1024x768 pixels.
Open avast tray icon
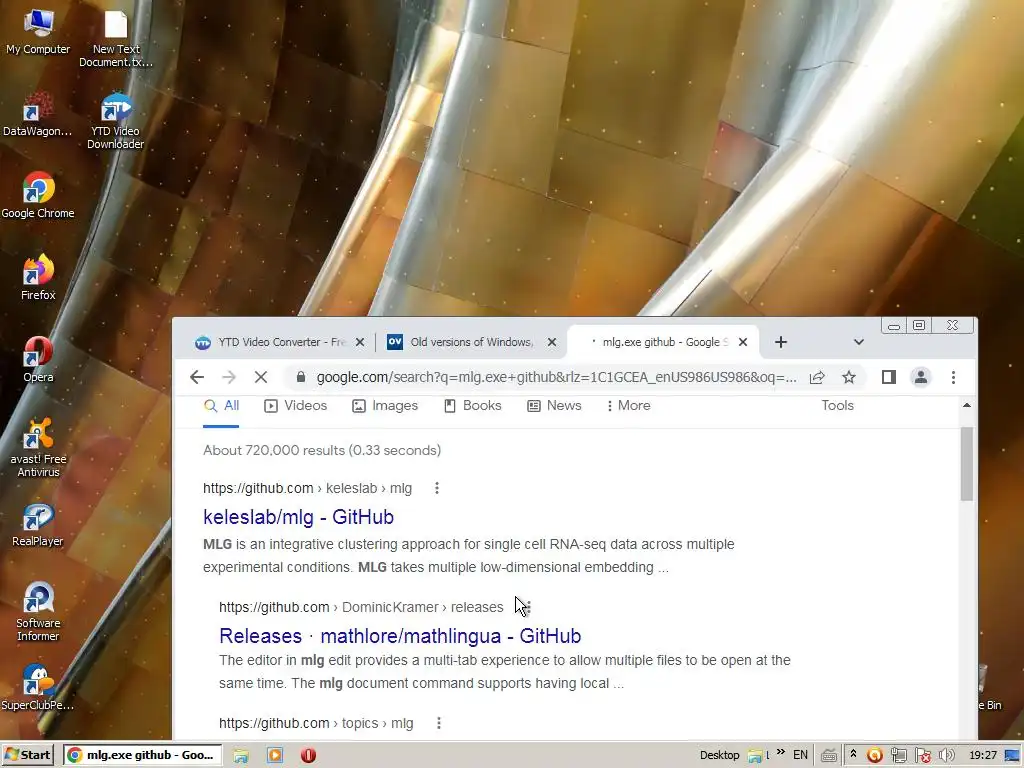point(874,755)
